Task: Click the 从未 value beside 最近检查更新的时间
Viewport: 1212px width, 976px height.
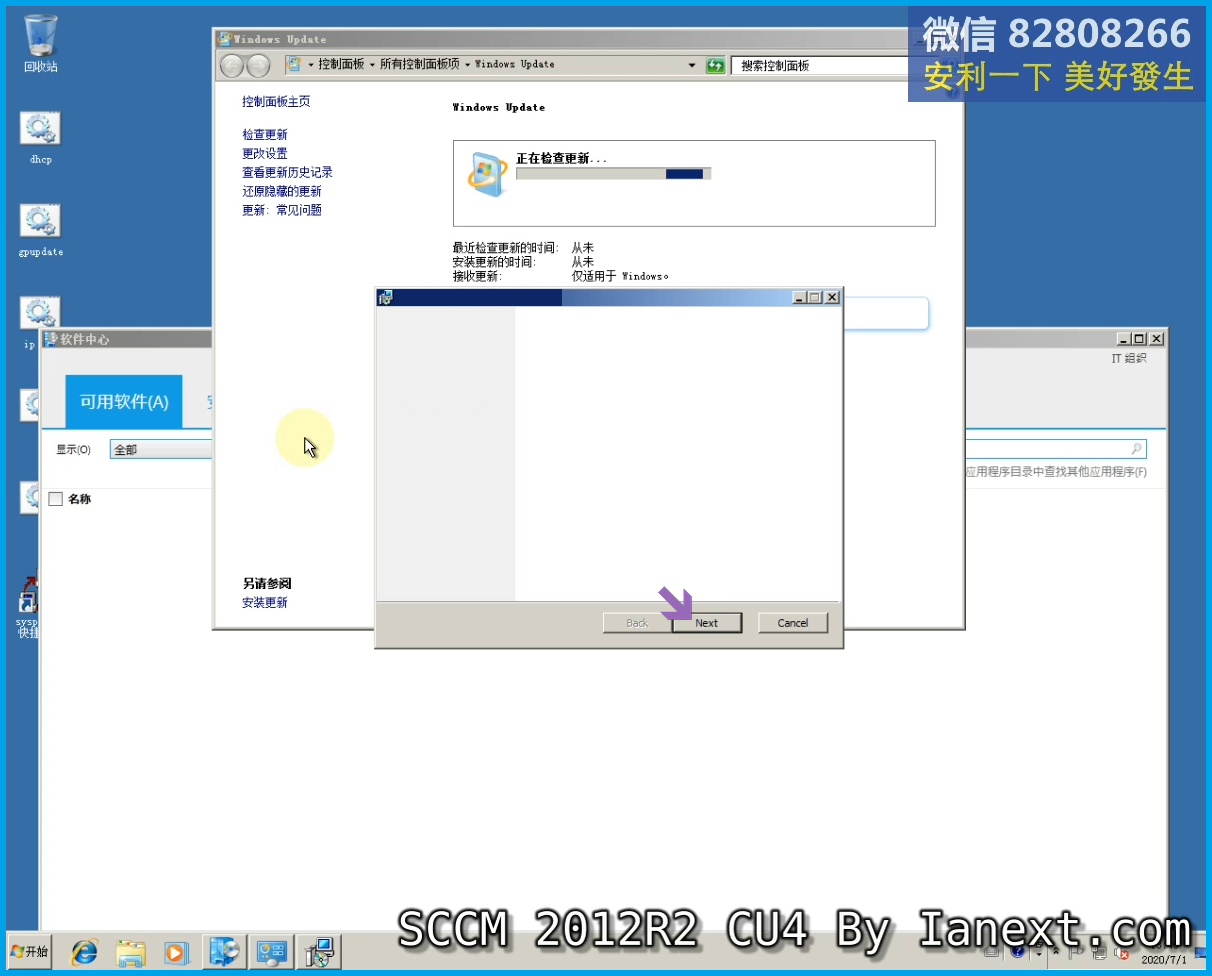Action: coord(582,247)
